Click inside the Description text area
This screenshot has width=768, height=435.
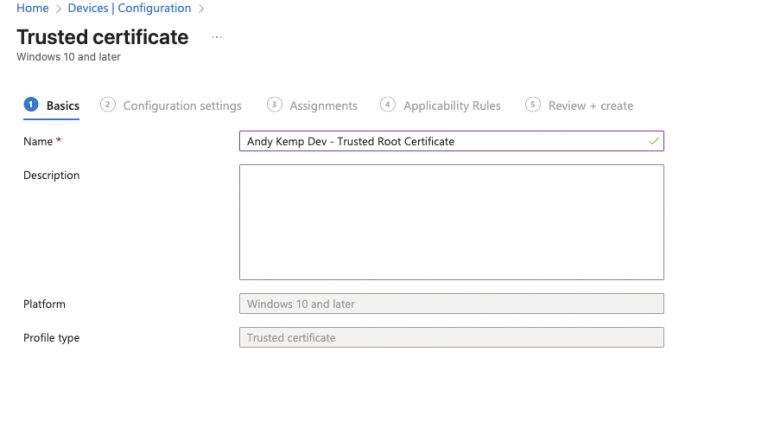(x=451, y=222)
